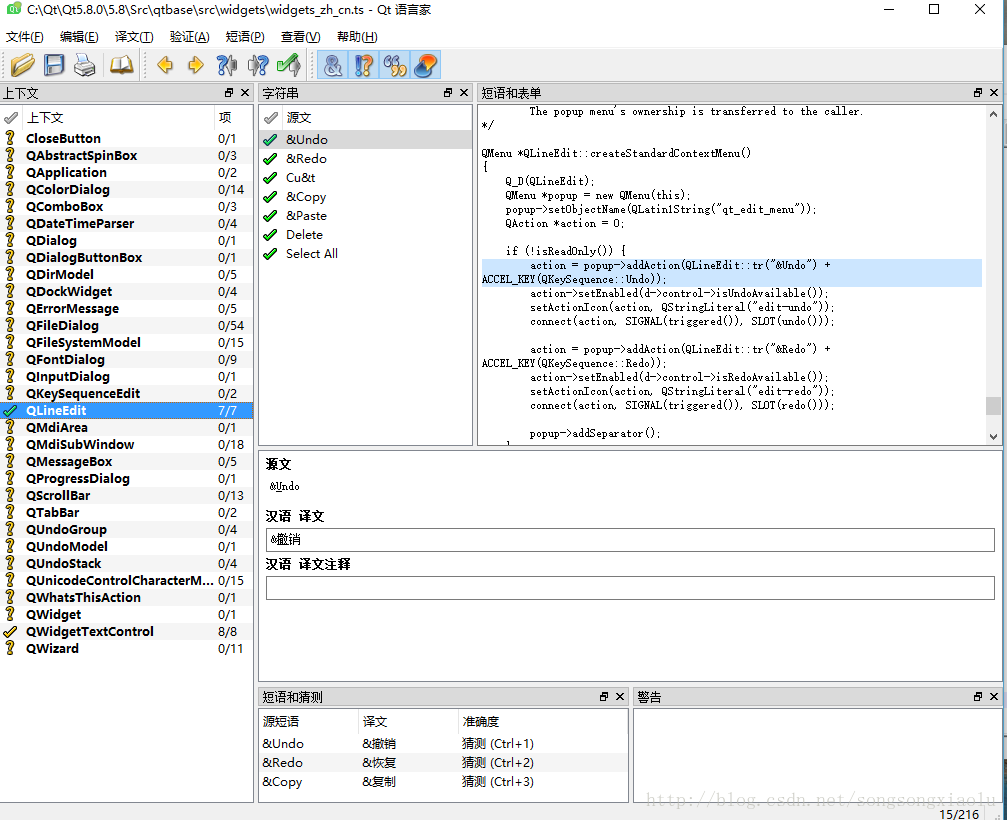The width and height of the screenshot is (1007, 820).
Task: Open the Validation menu
Action: coord(189,37)
